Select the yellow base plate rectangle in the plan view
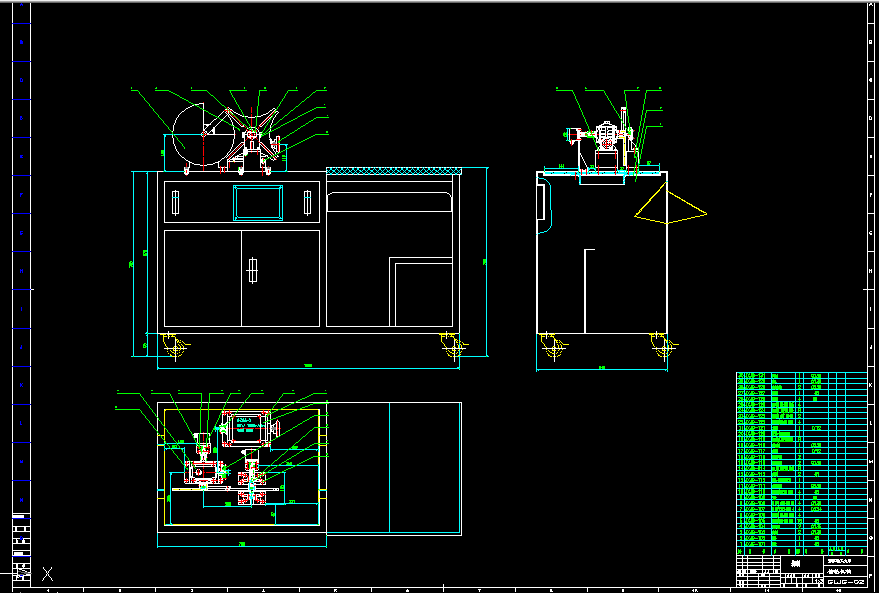This screenshot has width=879, height=593. pos(242,467)
